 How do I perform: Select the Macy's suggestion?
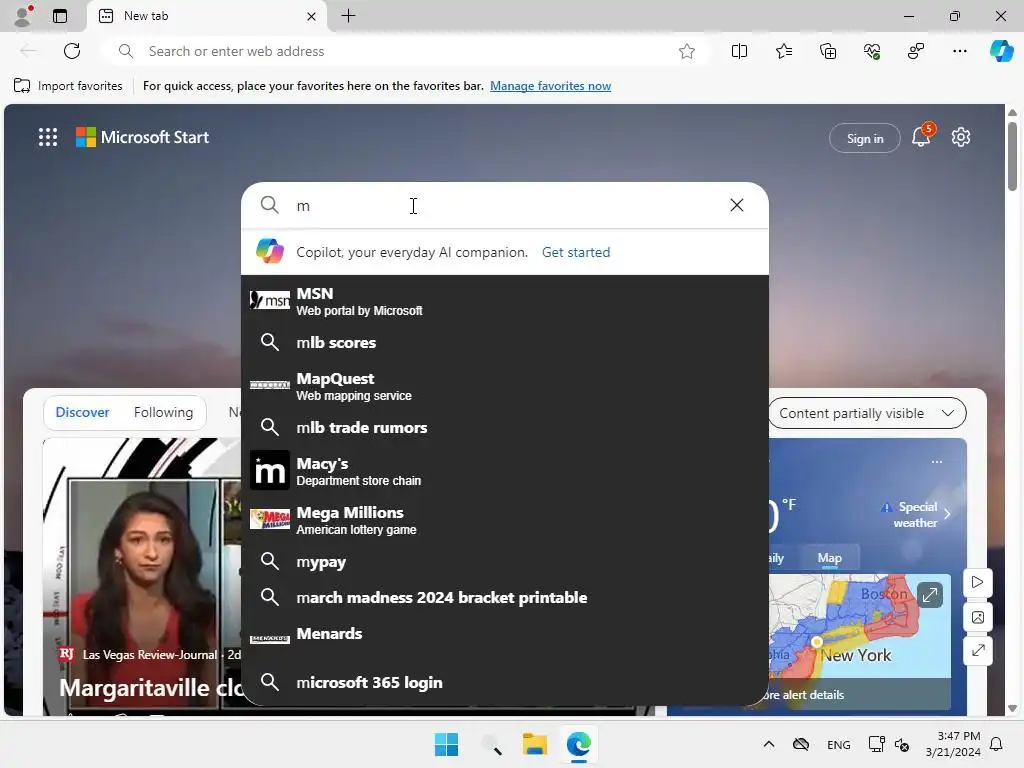tap(505, 470)
